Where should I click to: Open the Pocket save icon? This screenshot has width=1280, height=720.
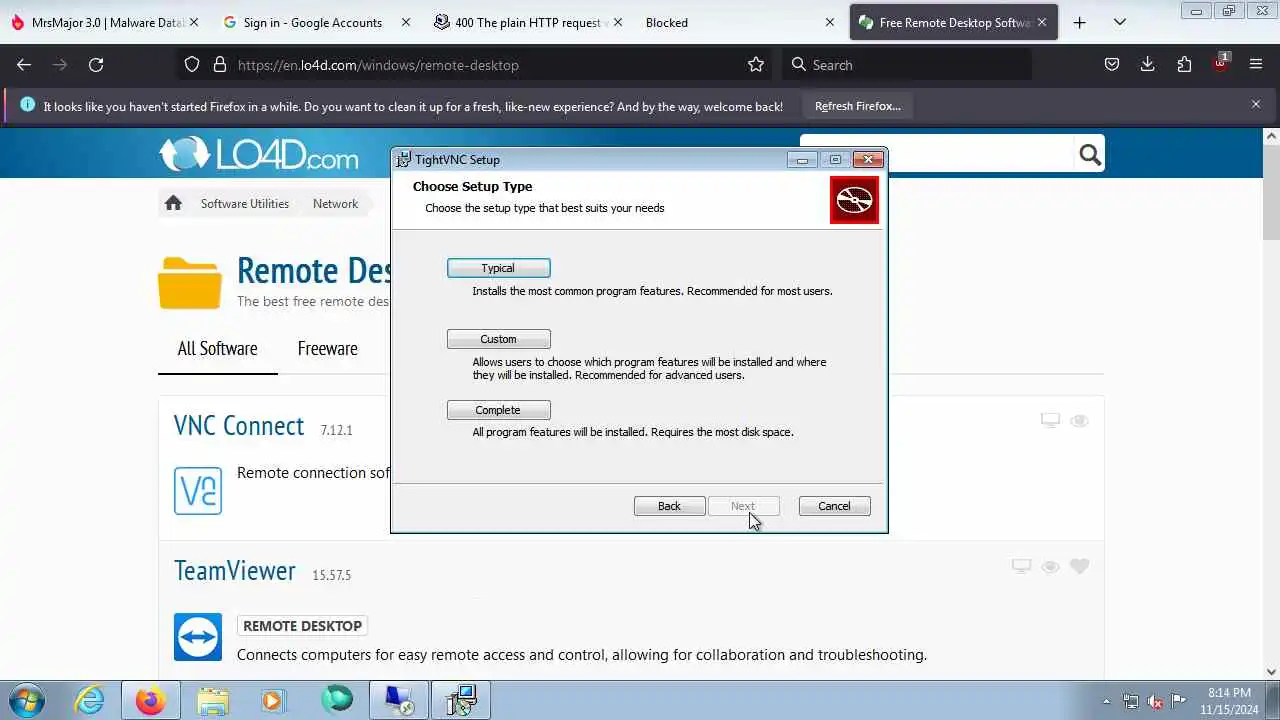(x=1112, y=64)
